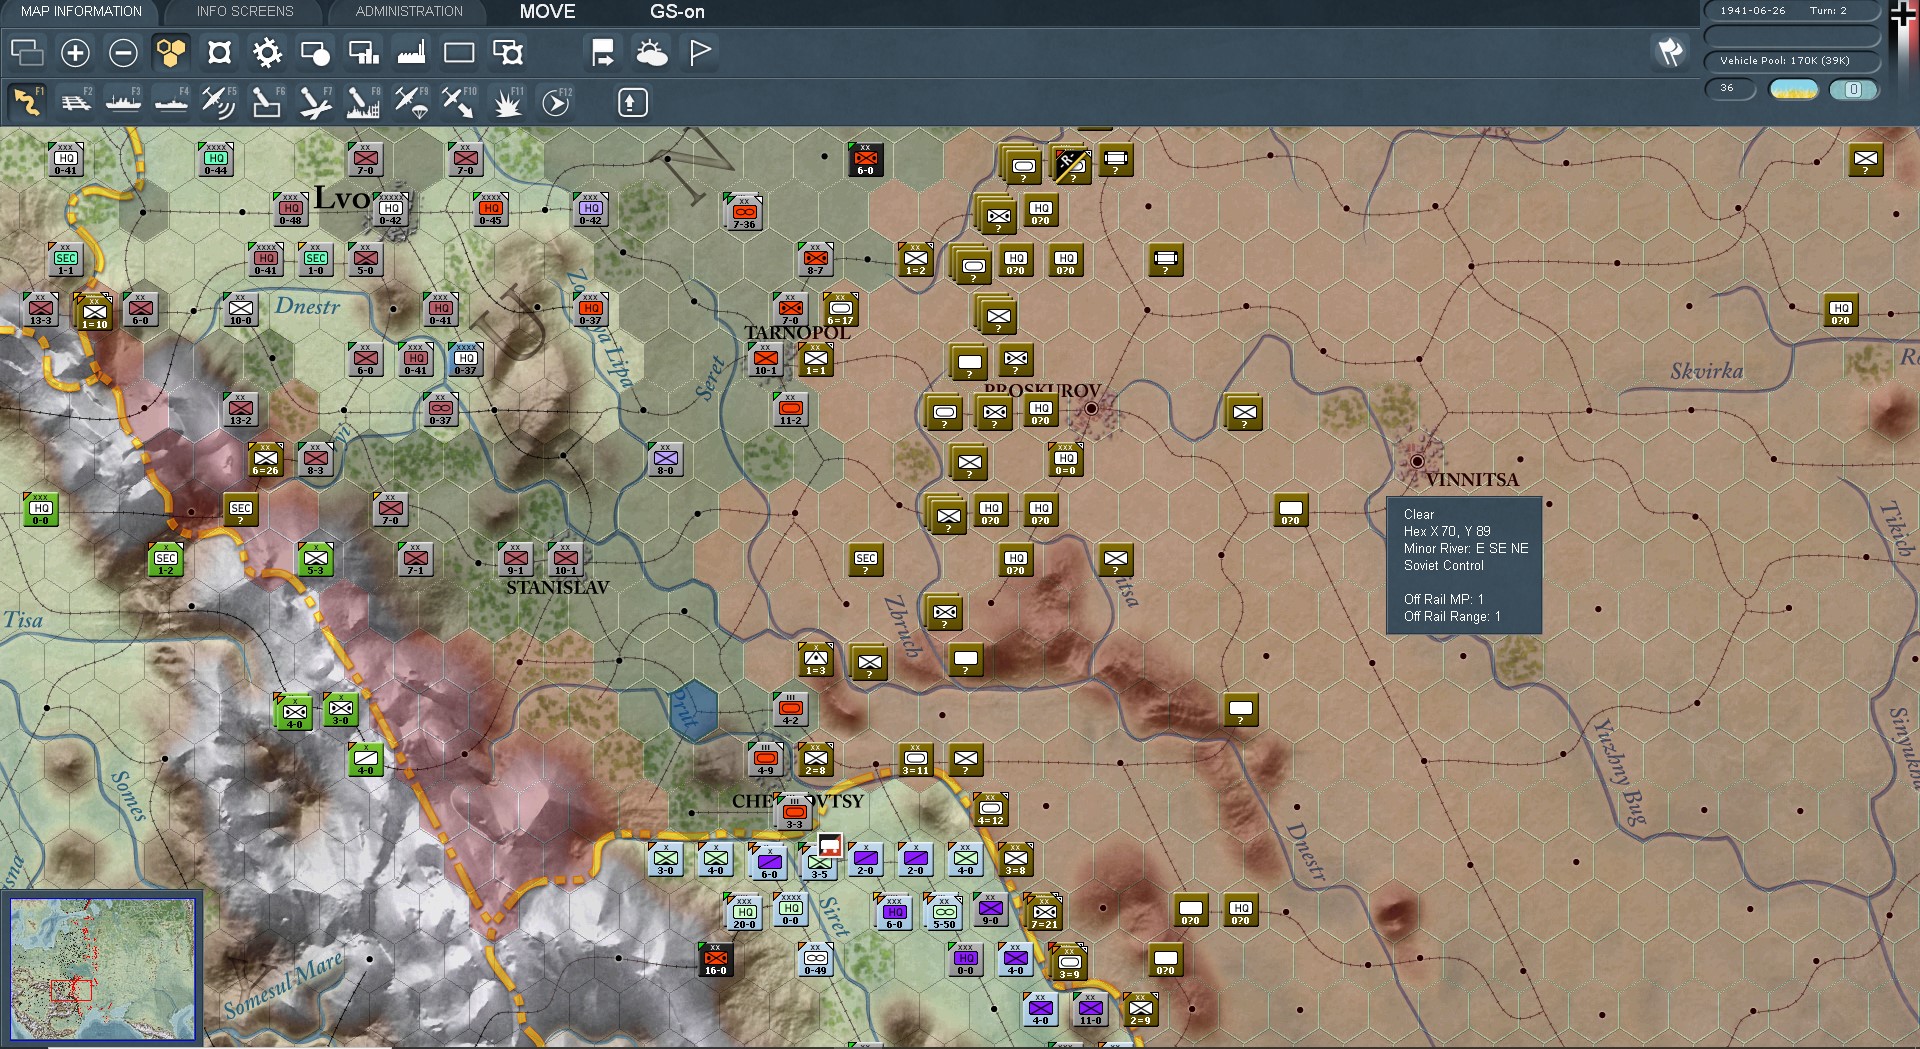The height and width of the screenshot is (1049, 1920).
Task: Select F1 ground move mode
Action: pyautogui.click(x=27, y=102)
